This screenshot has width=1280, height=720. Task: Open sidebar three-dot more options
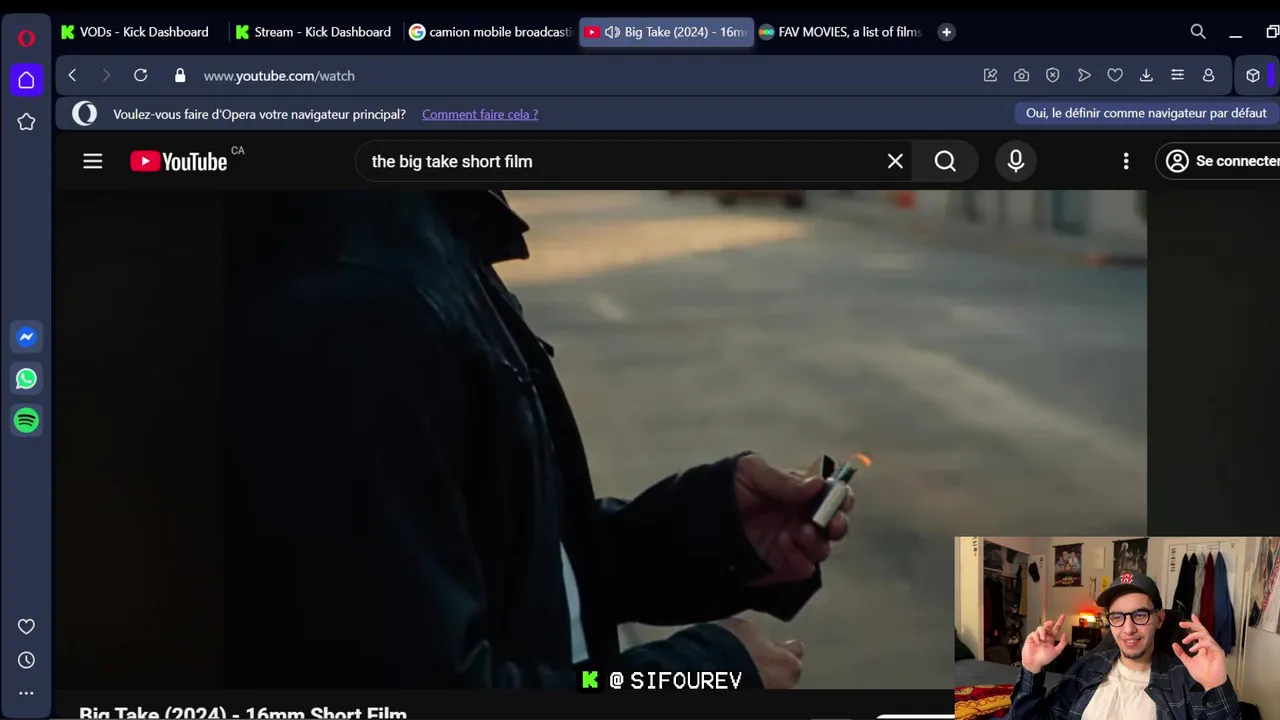point(26,693)
